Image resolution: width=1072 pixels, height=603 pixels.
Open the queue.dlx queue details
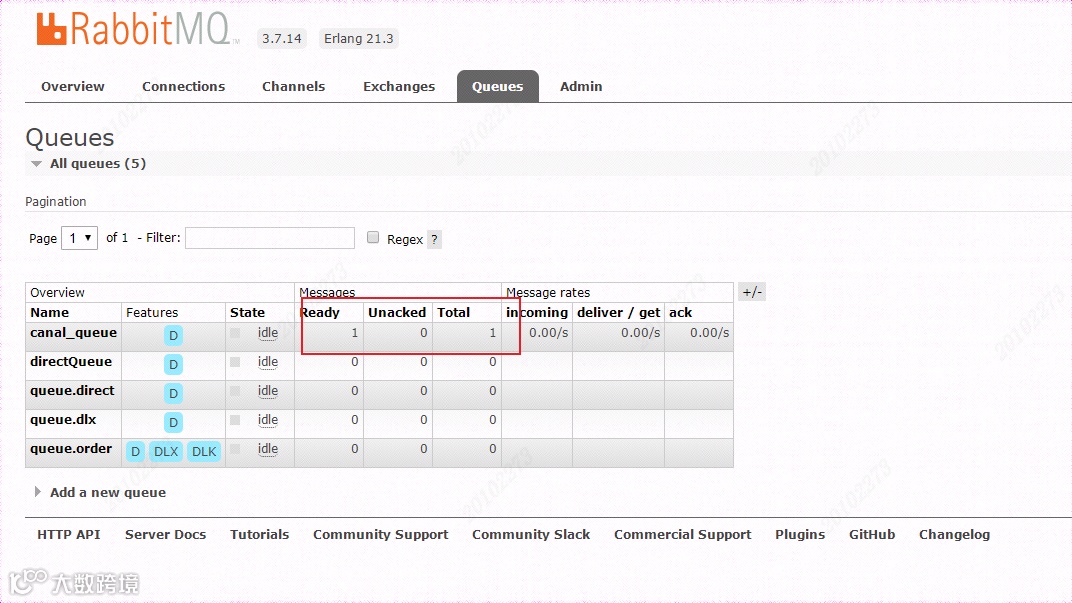(63, 420)
